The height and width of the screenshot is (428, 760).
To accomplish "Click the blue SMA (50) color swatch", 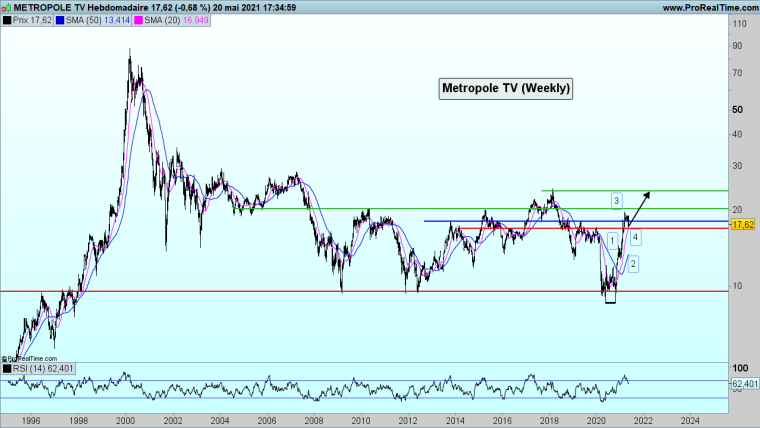I will [x=60, y=20].
